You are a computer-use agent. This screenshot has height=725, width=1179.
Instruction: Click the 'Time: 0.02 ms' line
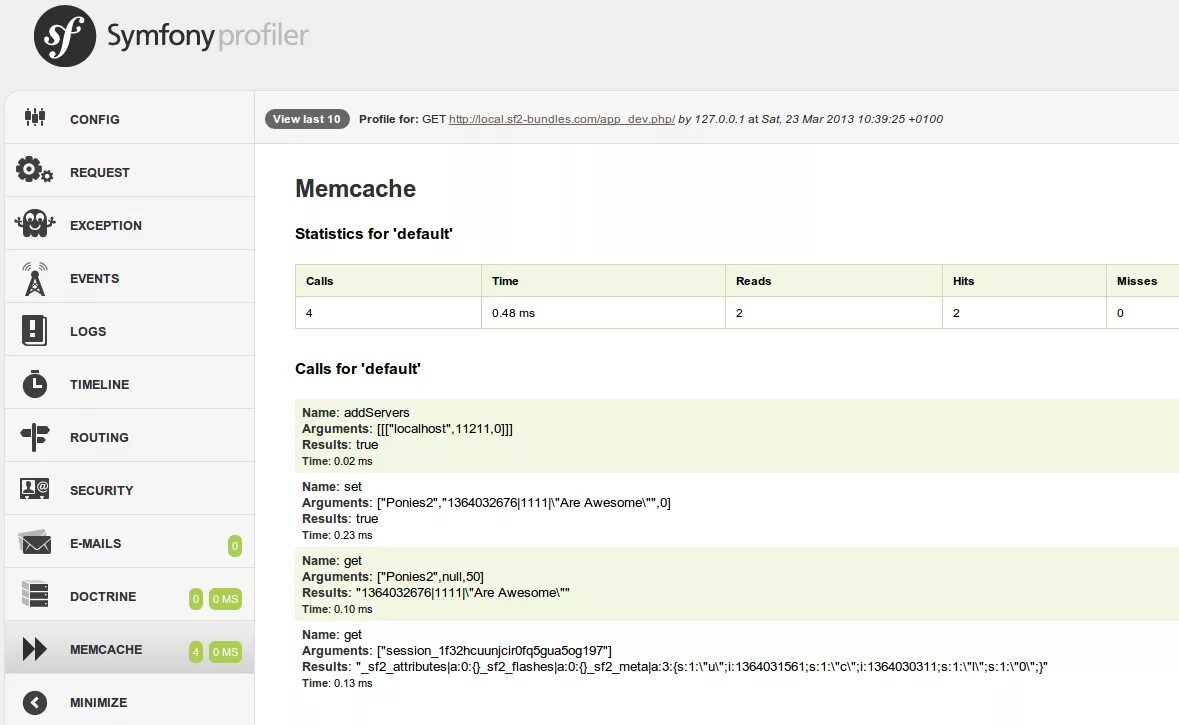337,461
